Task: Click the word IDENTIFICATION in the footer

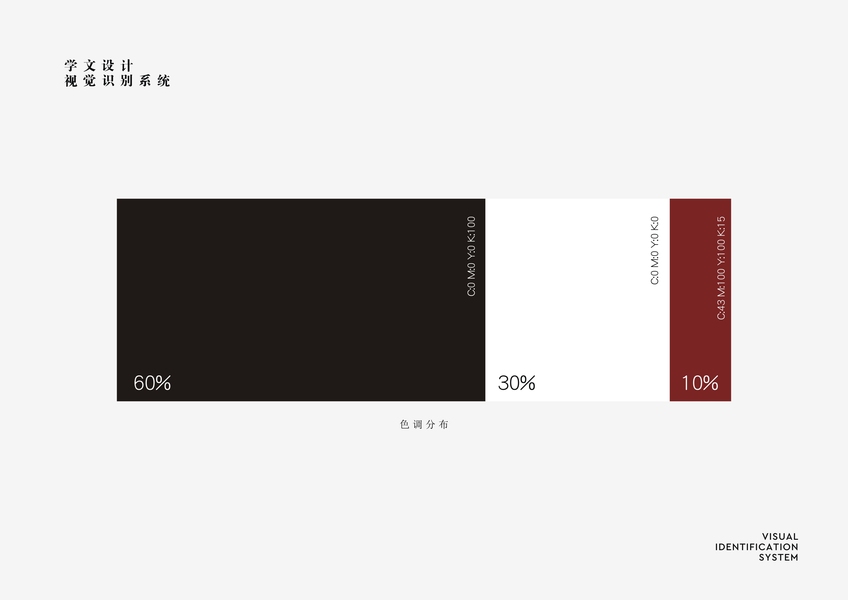Action: 757,547
